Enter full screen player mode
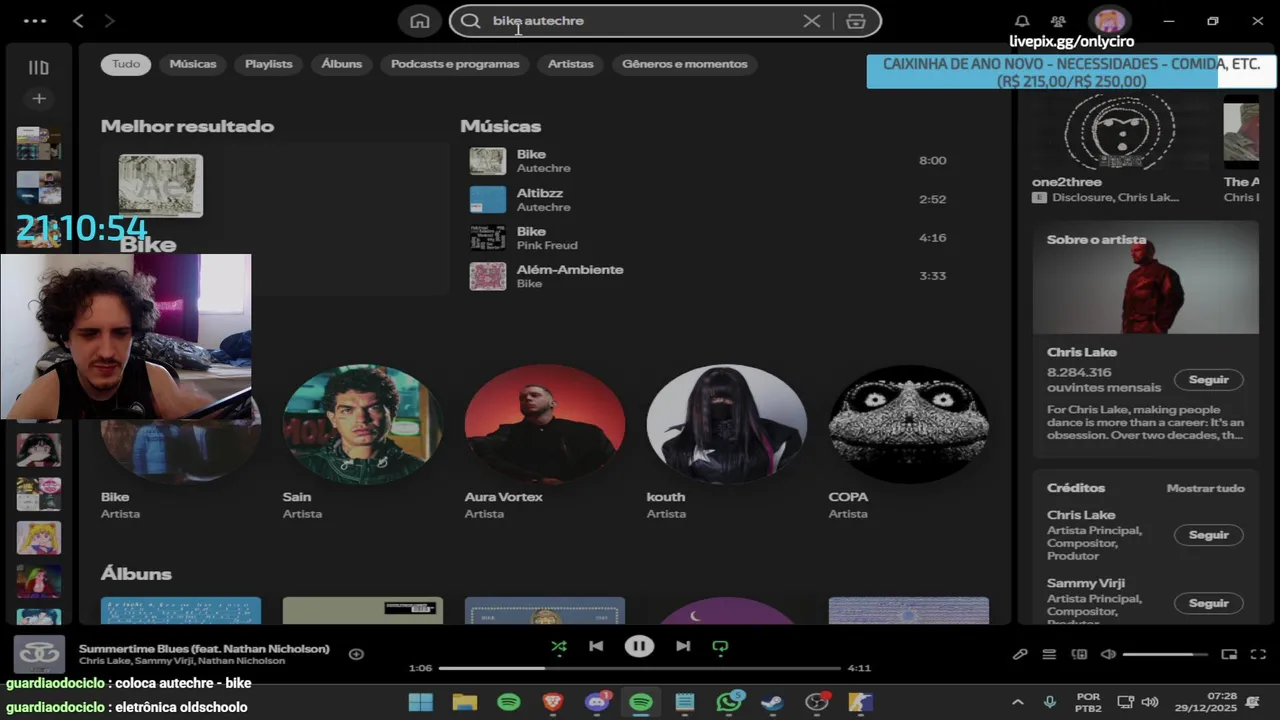1280x720 pixels. 1258,654
